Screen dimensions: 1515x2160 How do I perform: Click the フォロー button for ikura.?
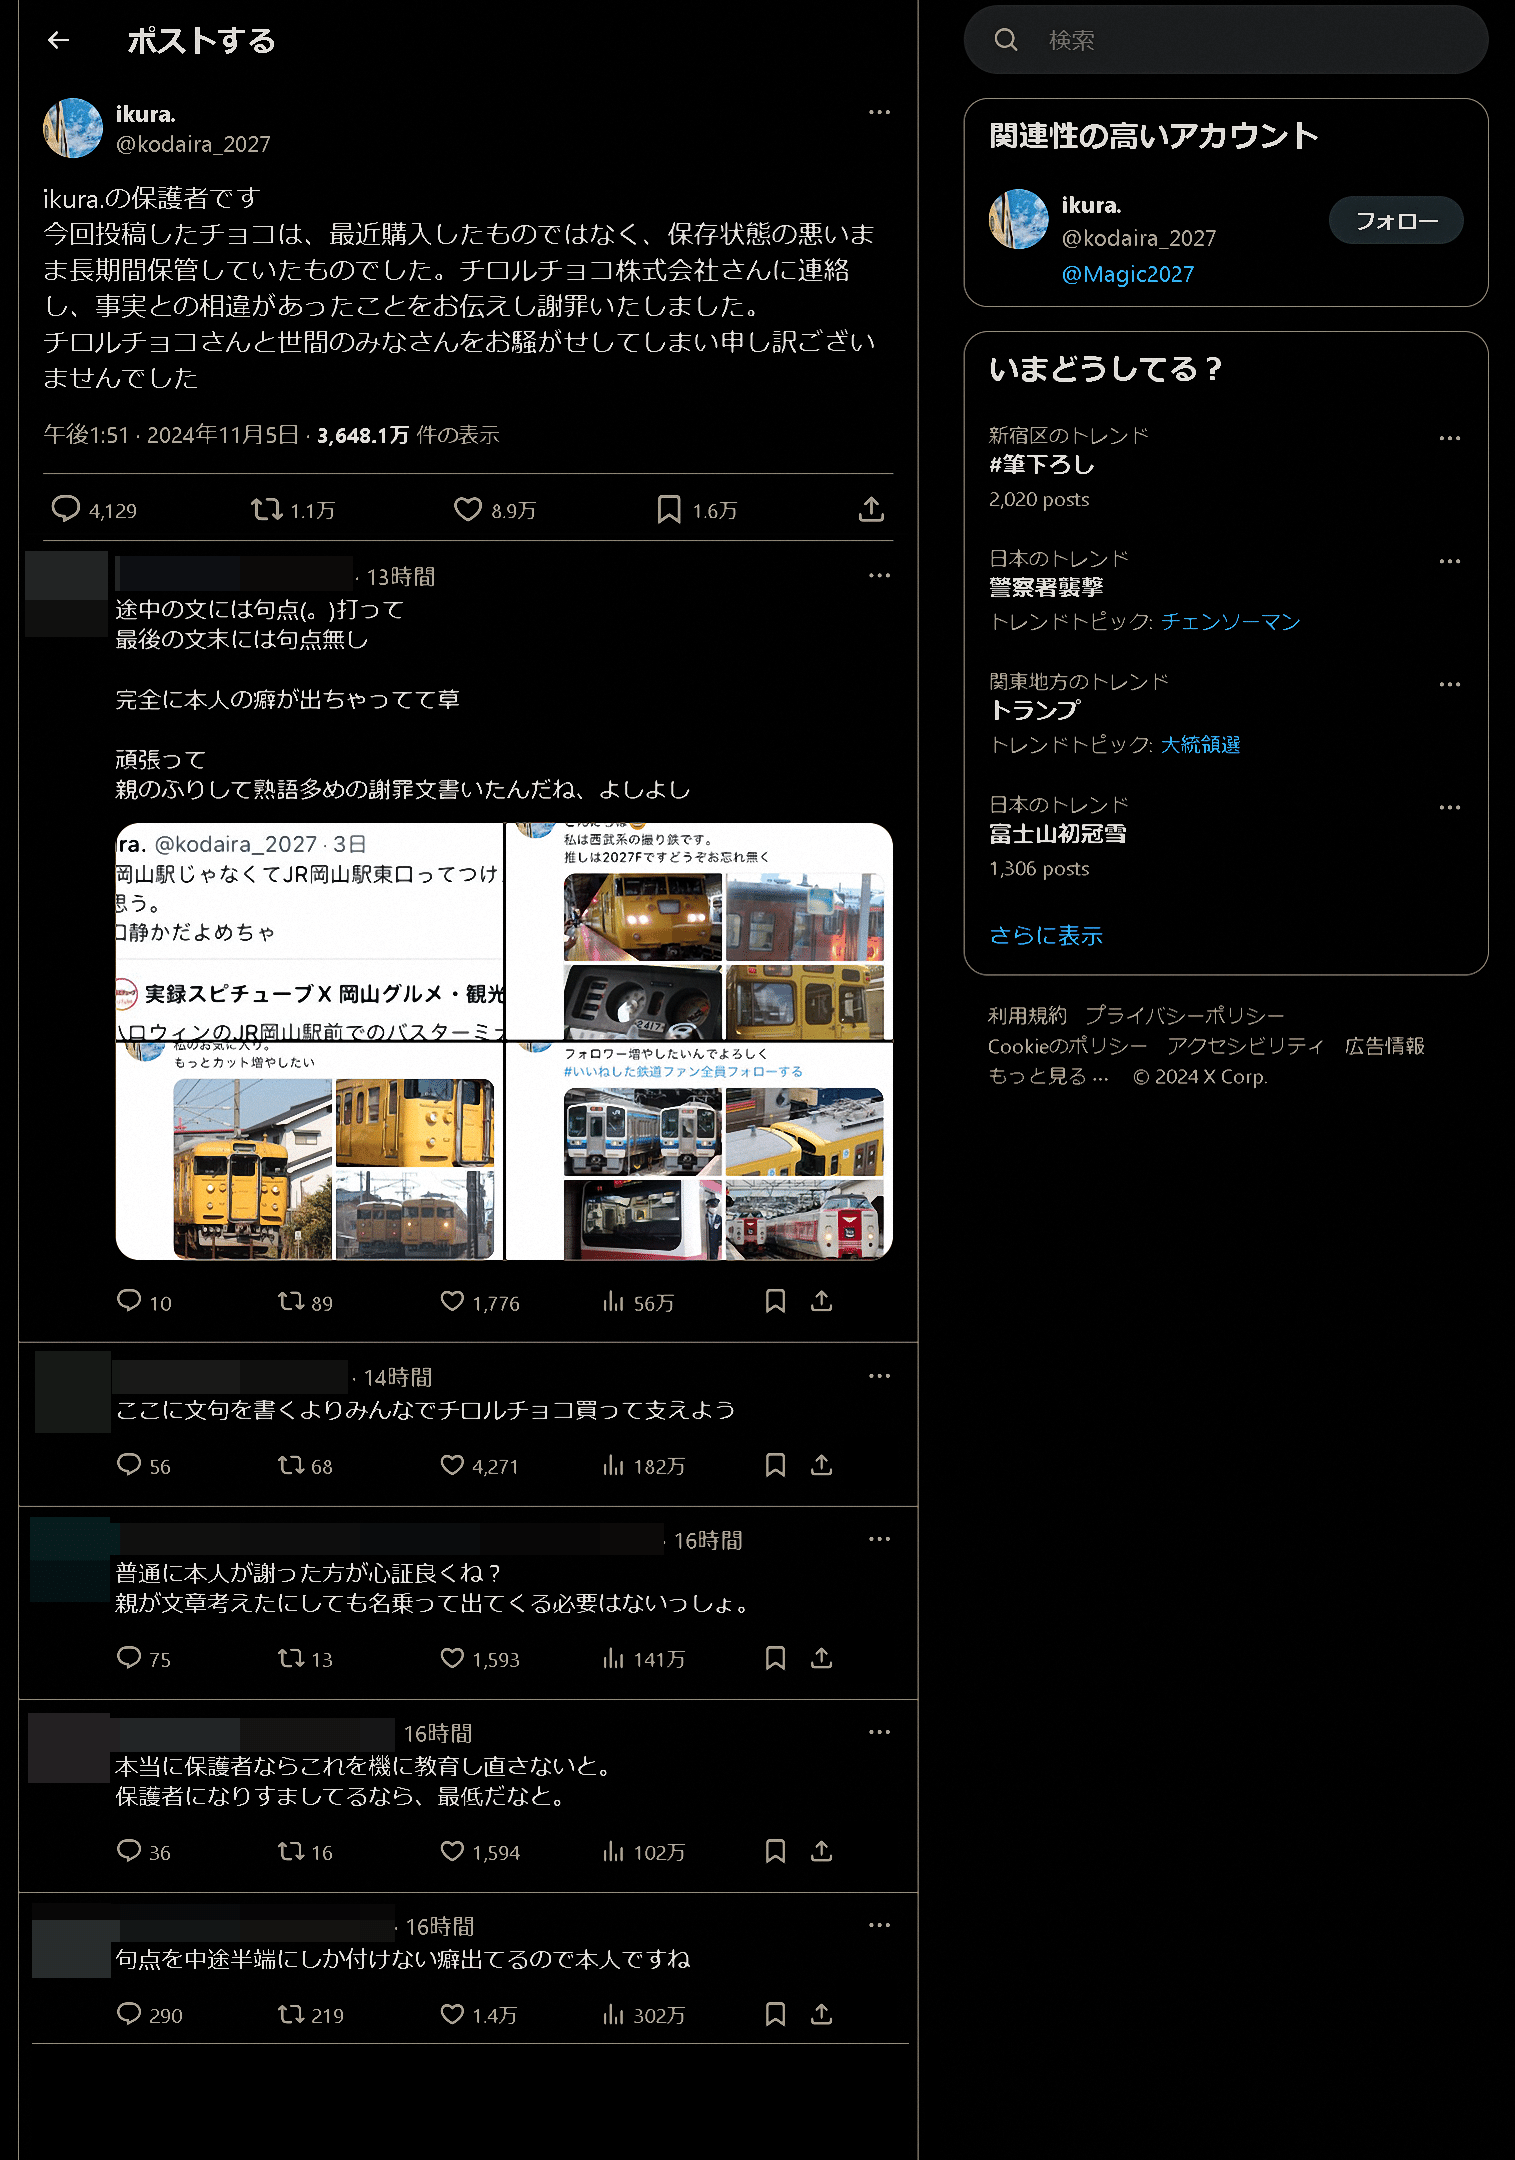click(x=1396, y=220)
